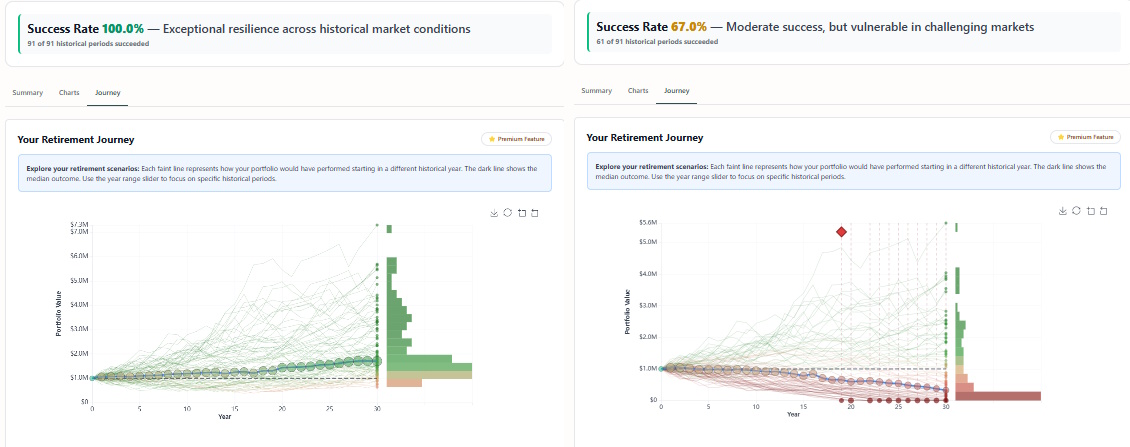1130x447 pixels.
Task: Click the start point at year 0, 100.0% chart
Action: coord(92,378)
